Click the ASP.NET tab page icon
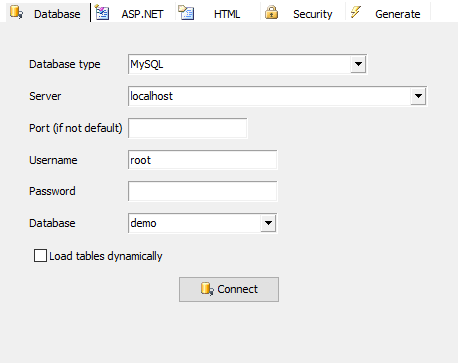 pos(102,12)
